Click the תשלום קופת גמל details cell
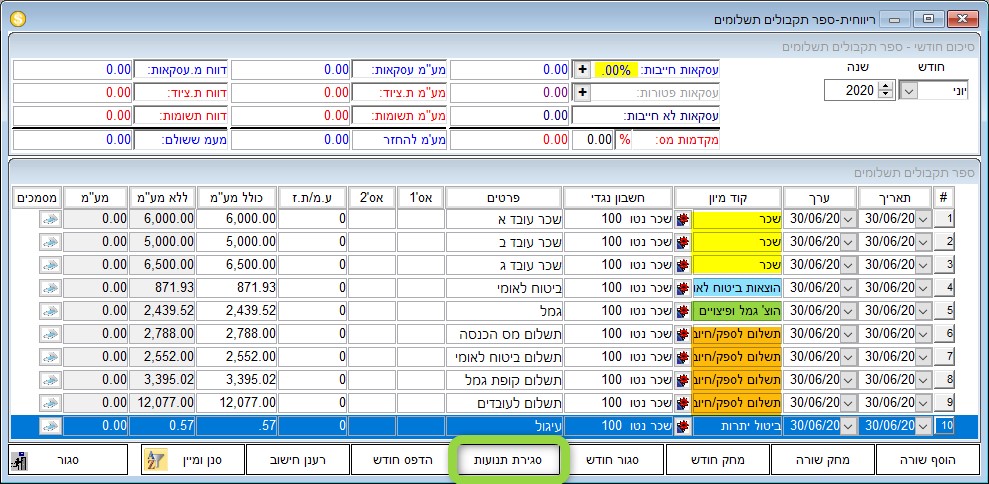This screenshot has height=484, width=989. click(x=503, y=380)
